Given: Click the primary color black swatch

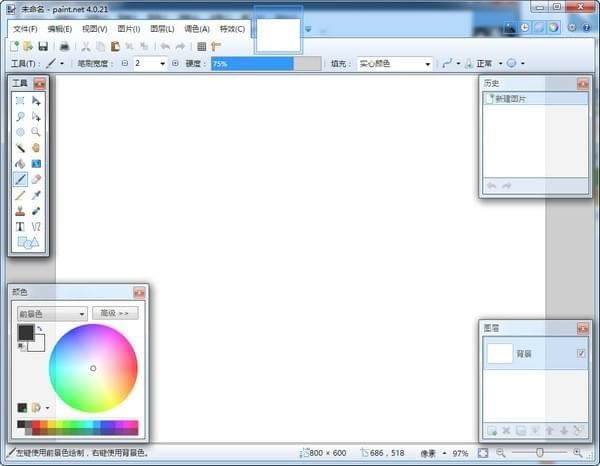Looking at the screenshot, I should coord(26,333).
